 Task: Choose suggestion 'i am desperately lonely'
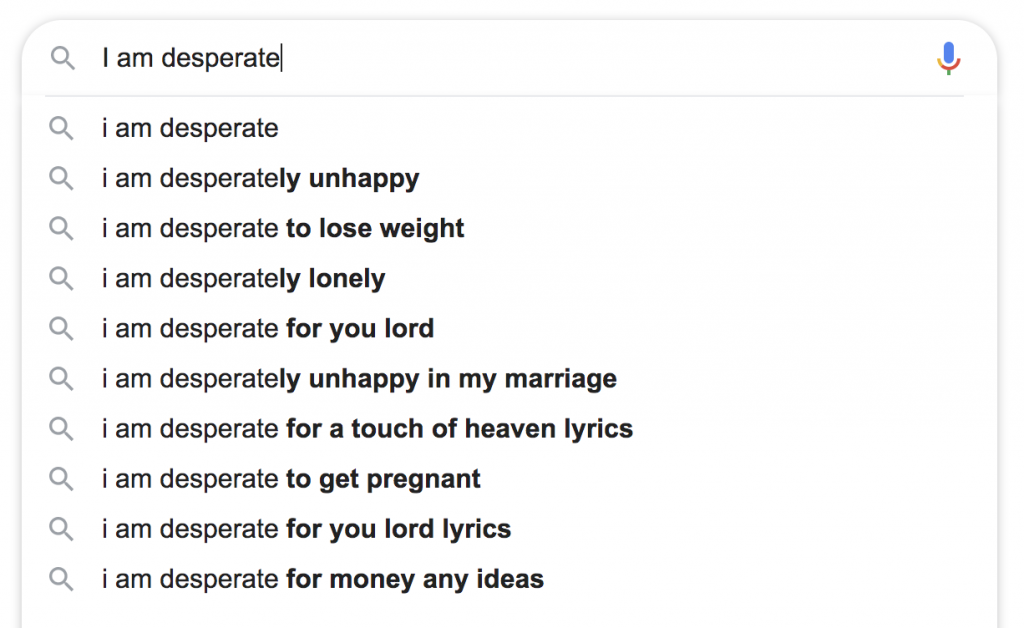[509, 279]
